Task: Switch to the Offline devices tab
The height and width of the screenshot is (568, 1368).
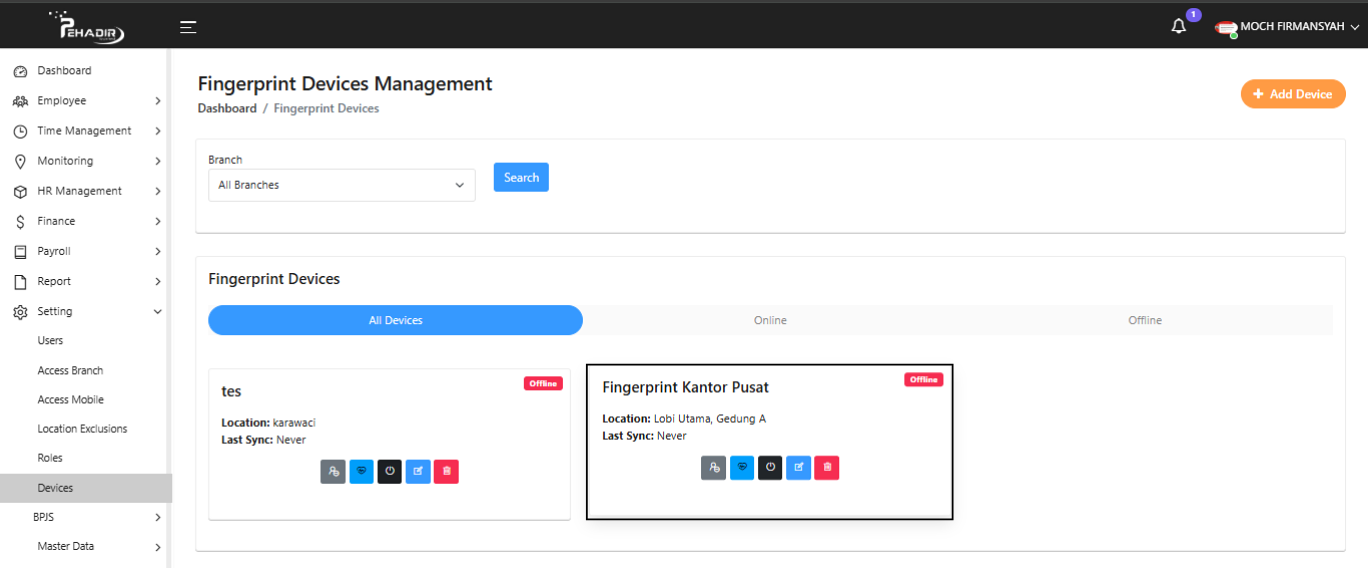Action: pos(1145,320)
